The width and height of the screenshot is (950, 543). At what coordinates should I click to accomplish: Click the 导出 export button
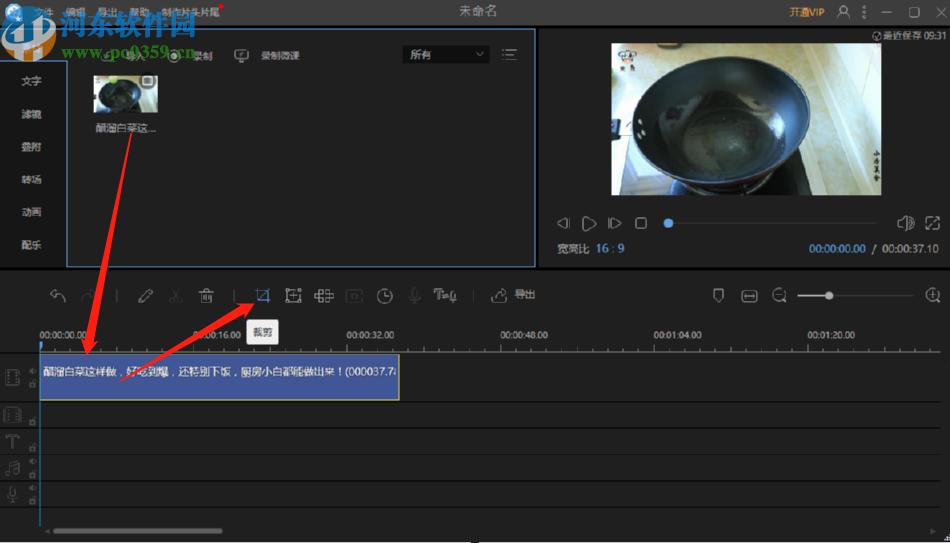(x=514, y=295)
